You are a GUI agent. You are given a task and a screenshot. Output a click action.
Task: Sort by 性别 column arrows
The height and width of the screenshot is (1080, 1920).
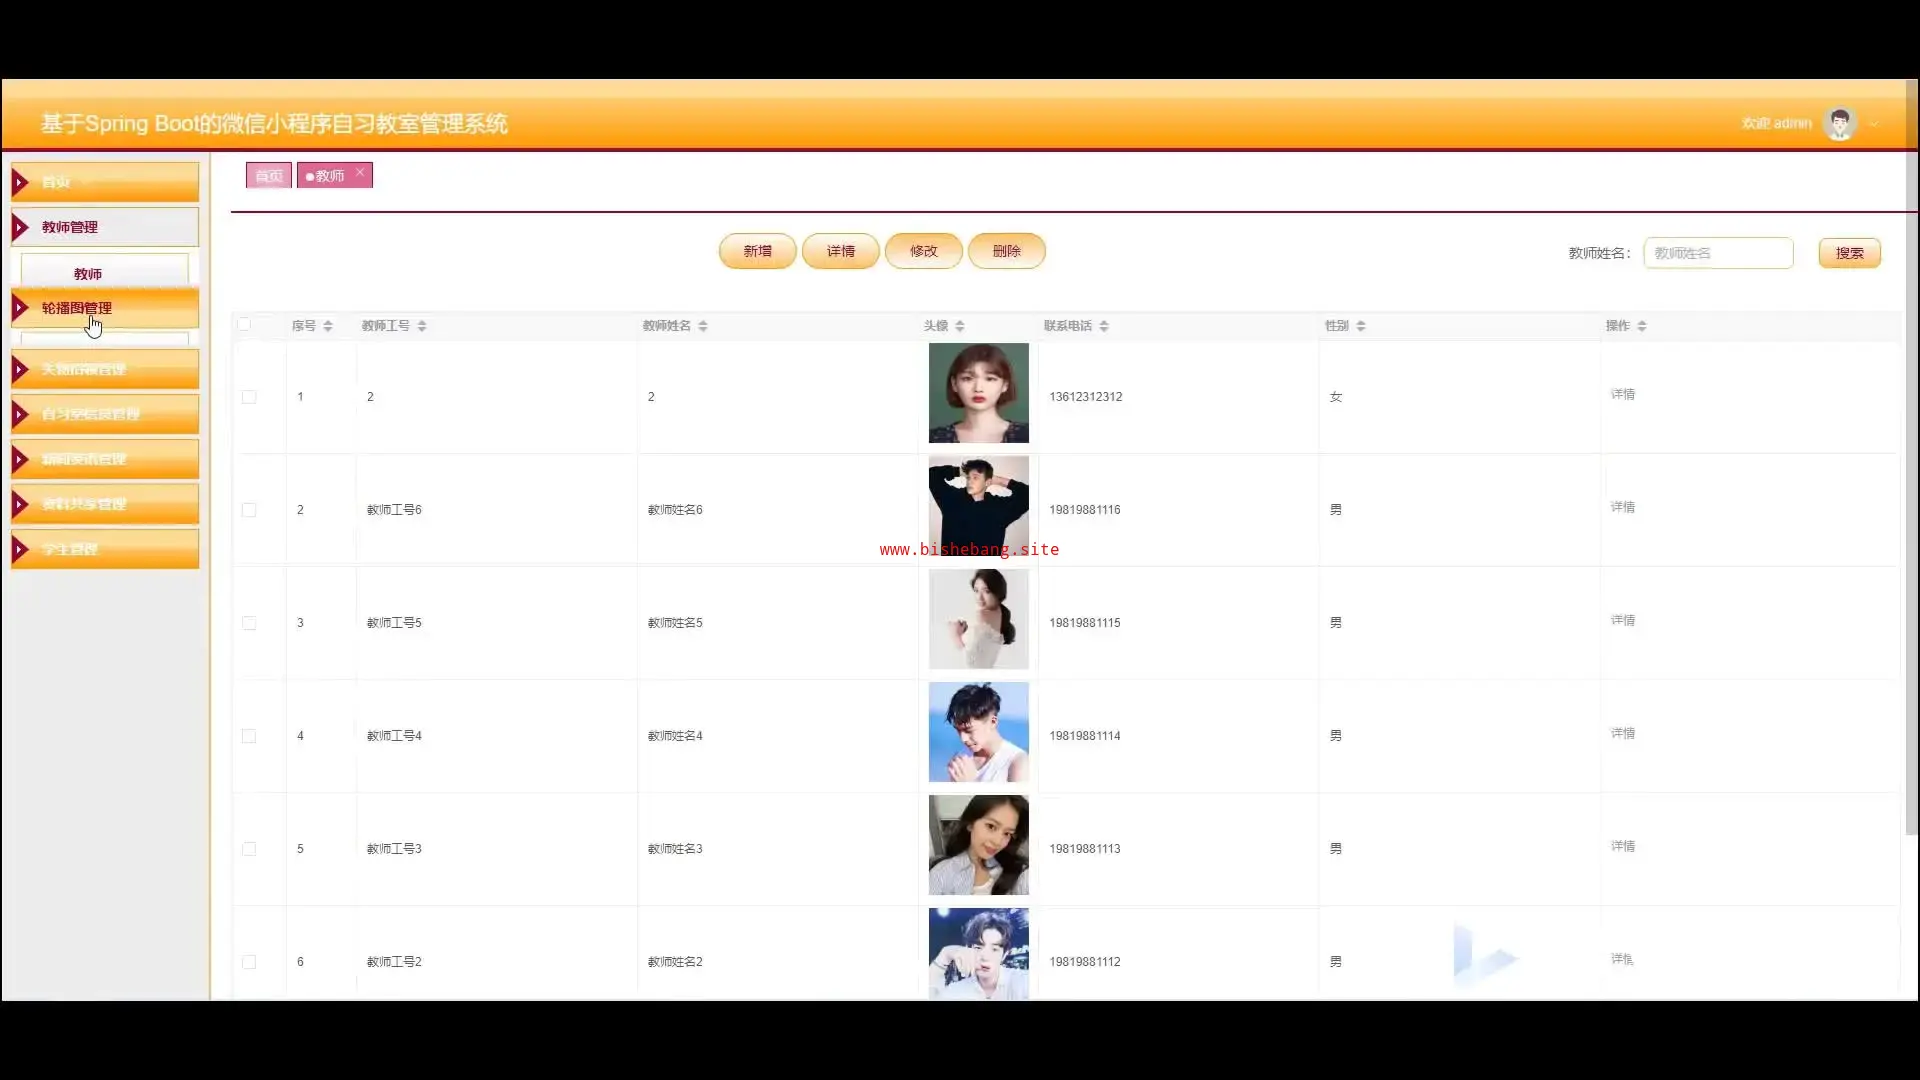click(1361, 326)
